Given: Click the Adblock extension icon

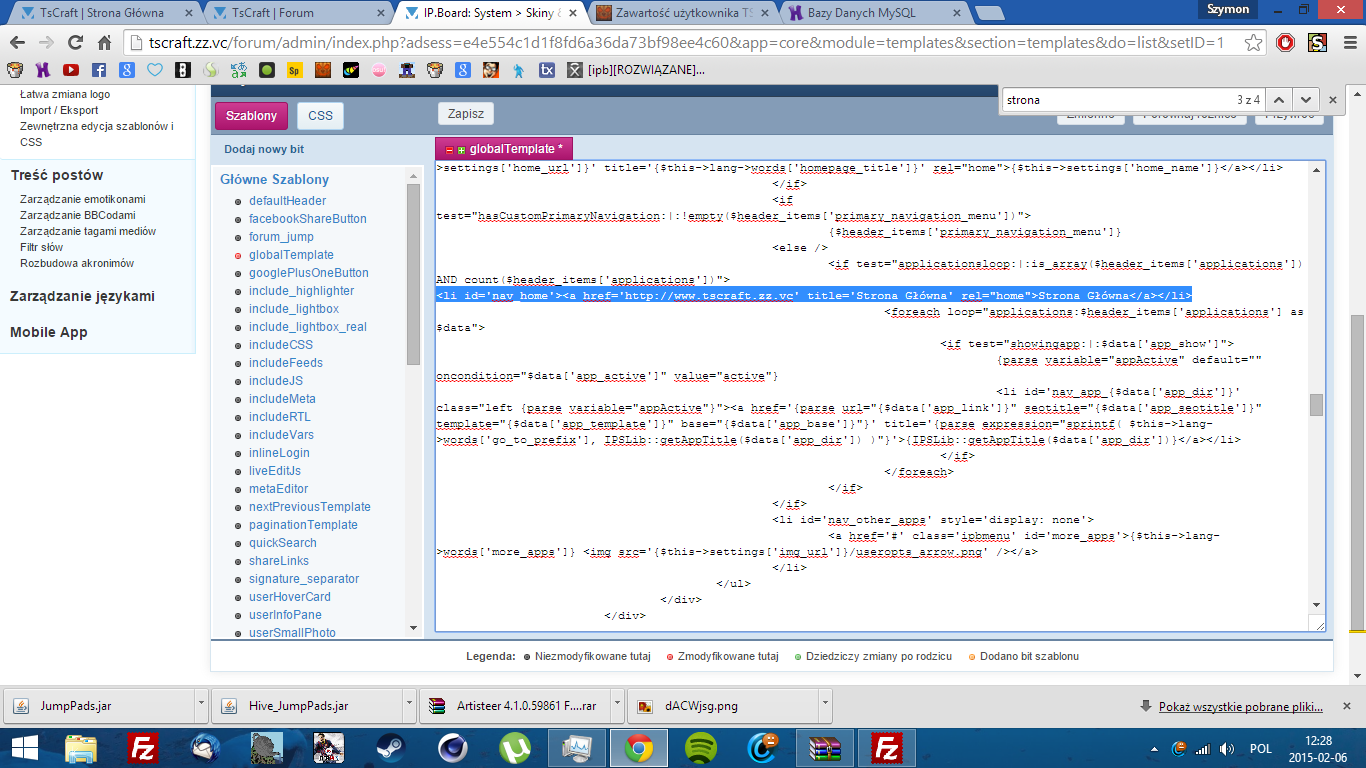Looking at the screenshot, I should pyautogui.click(x=1285, y=43).
